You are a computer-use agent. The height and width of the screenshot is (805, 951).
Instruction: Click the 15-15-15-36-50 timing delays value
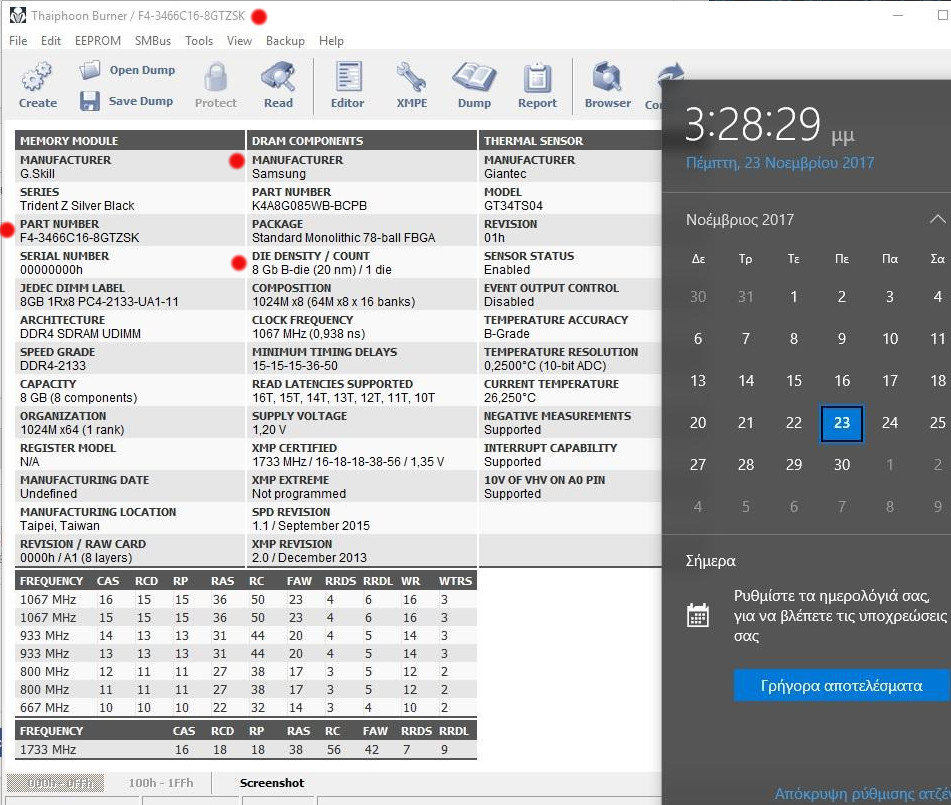coord(295,366)
